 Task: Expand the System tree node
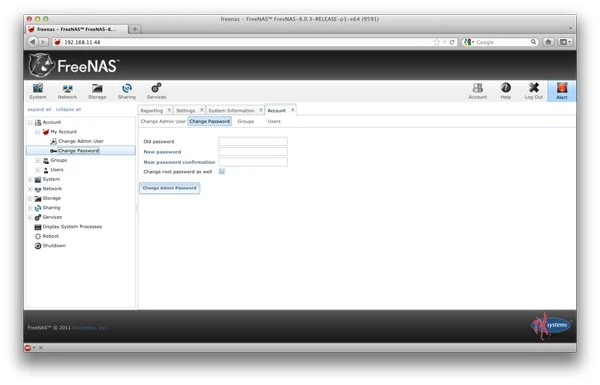pos(30,179)
